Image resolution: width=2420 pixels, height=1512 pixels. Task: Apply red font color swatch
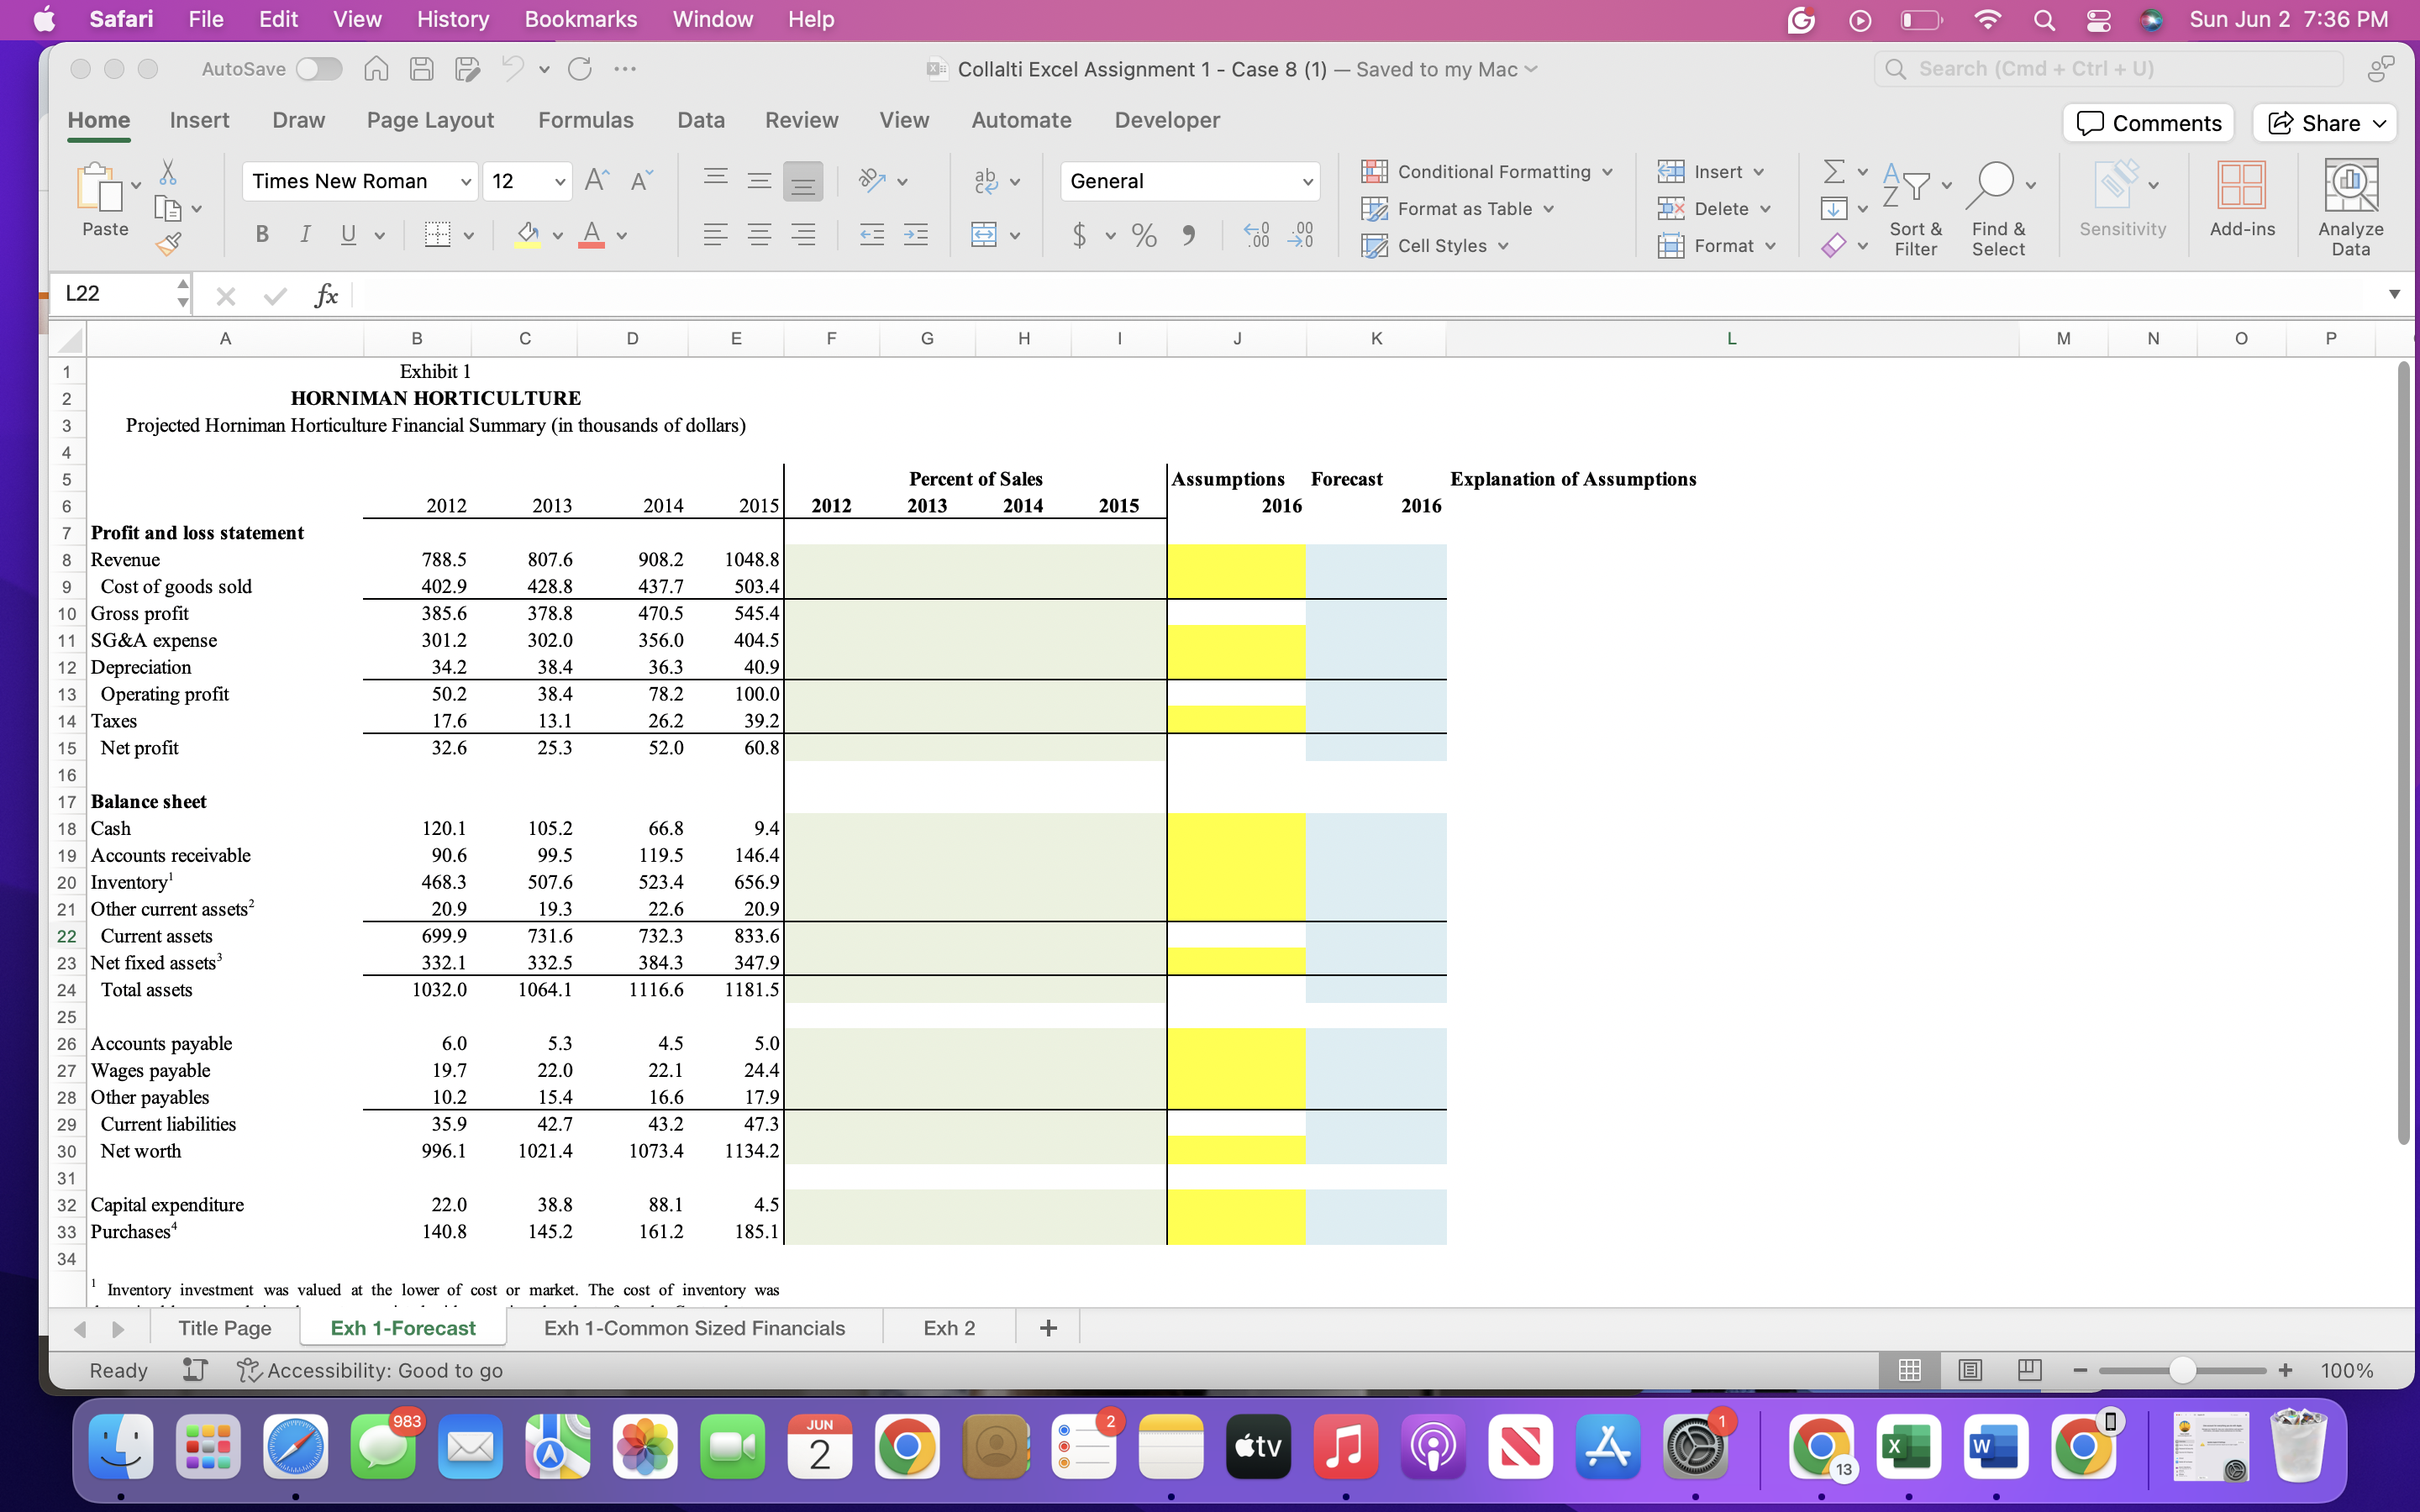pos(591,236)
